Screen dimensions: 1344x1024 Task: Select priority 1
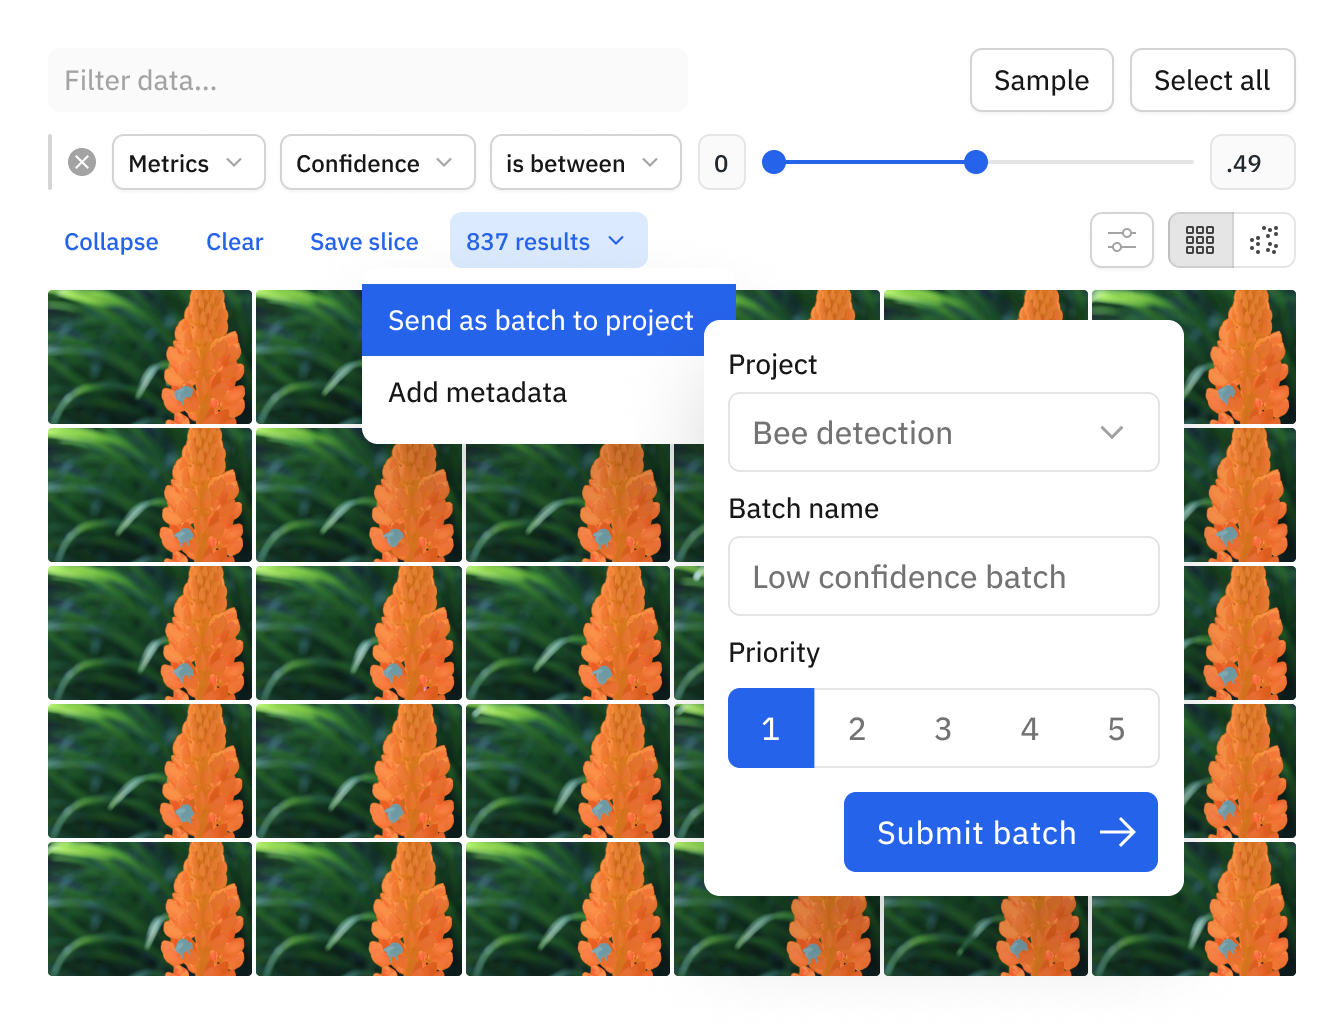click(771, 728)
